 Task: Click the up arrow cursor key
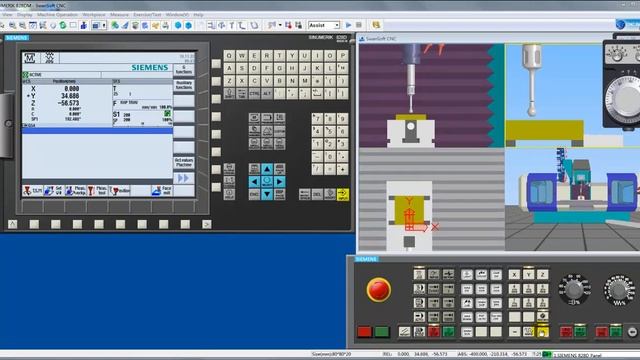point(267,169)
